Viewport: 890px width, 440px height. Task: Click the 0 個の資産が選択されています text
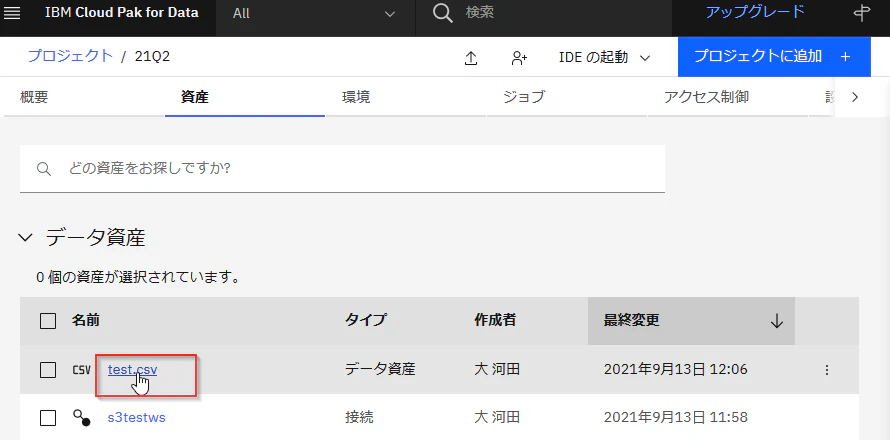137,278
